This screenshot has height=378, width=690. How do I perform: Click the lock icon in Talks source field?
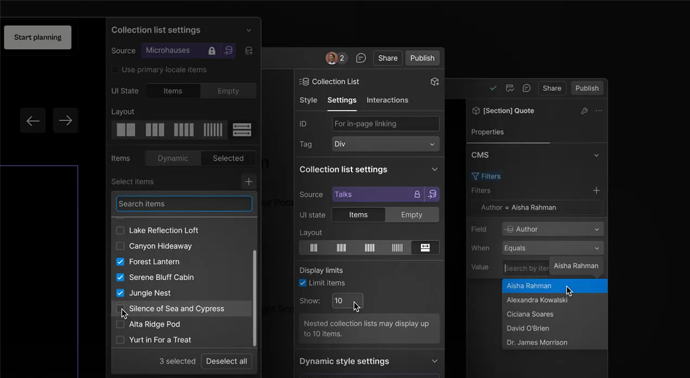point(417,194)
